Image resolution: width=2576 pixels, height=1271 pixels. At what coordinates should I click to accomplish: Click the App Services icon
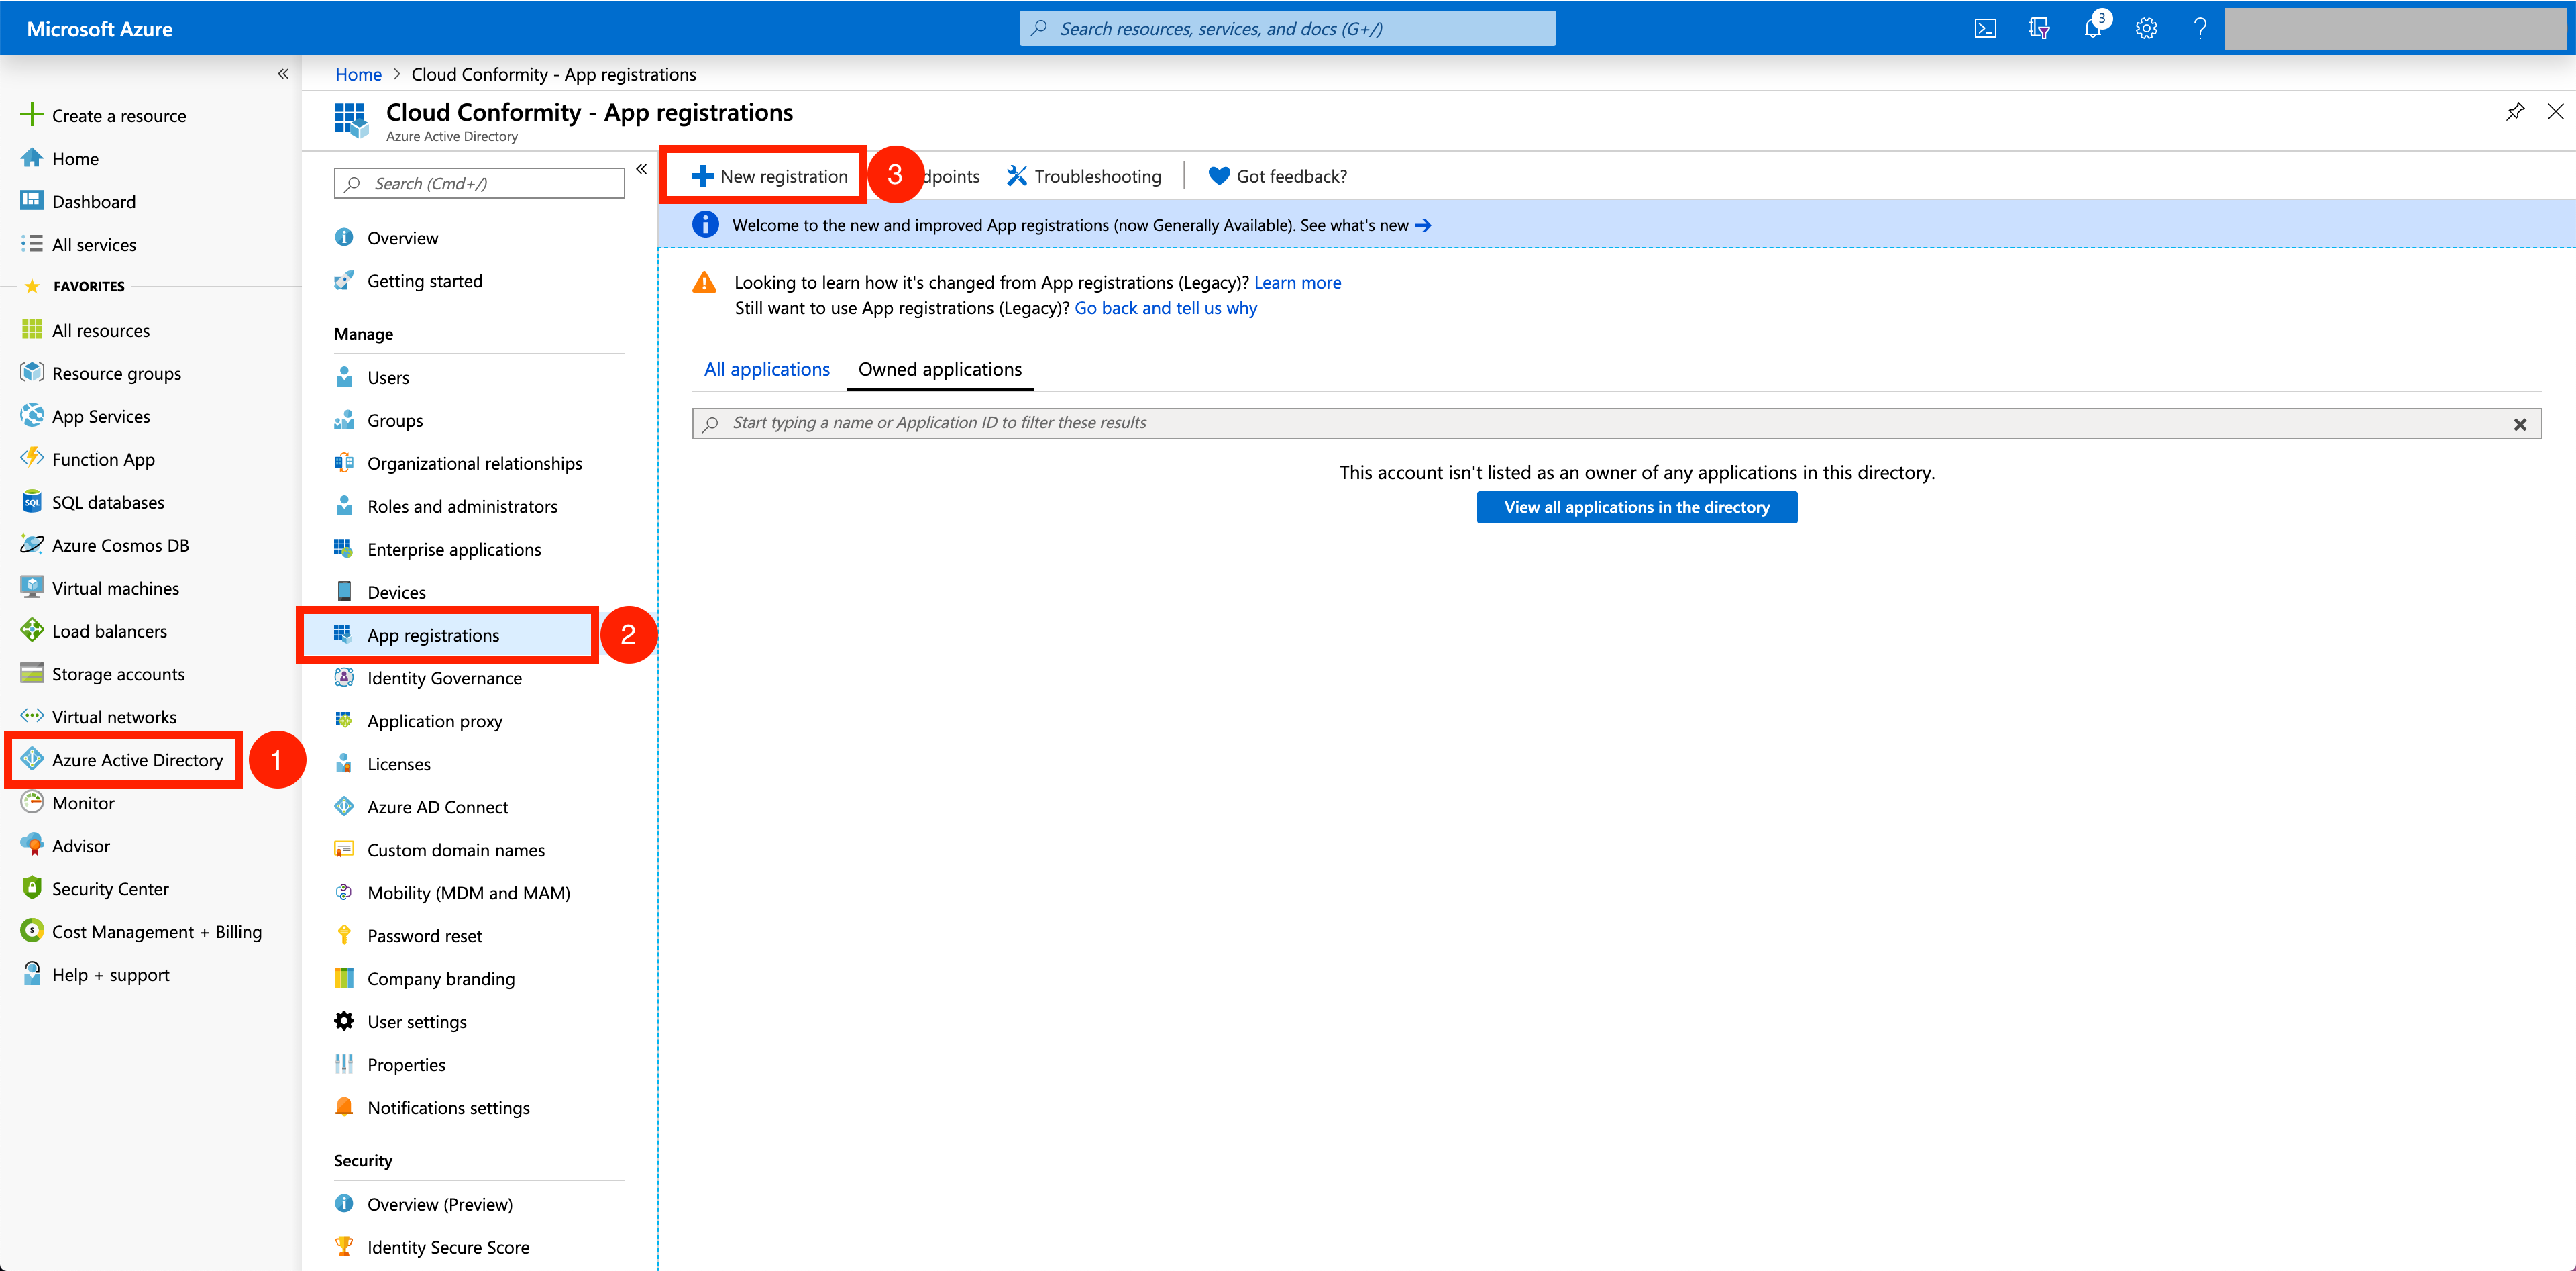[x=32, y=416]
